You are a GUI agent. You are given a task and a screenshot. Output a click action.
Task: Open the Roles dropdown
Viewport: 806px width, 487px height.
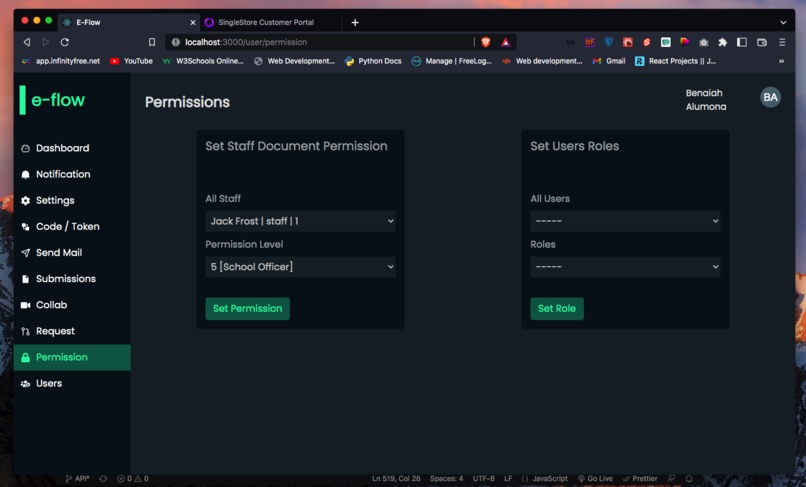pyautogui.click(x=625, y=267)
